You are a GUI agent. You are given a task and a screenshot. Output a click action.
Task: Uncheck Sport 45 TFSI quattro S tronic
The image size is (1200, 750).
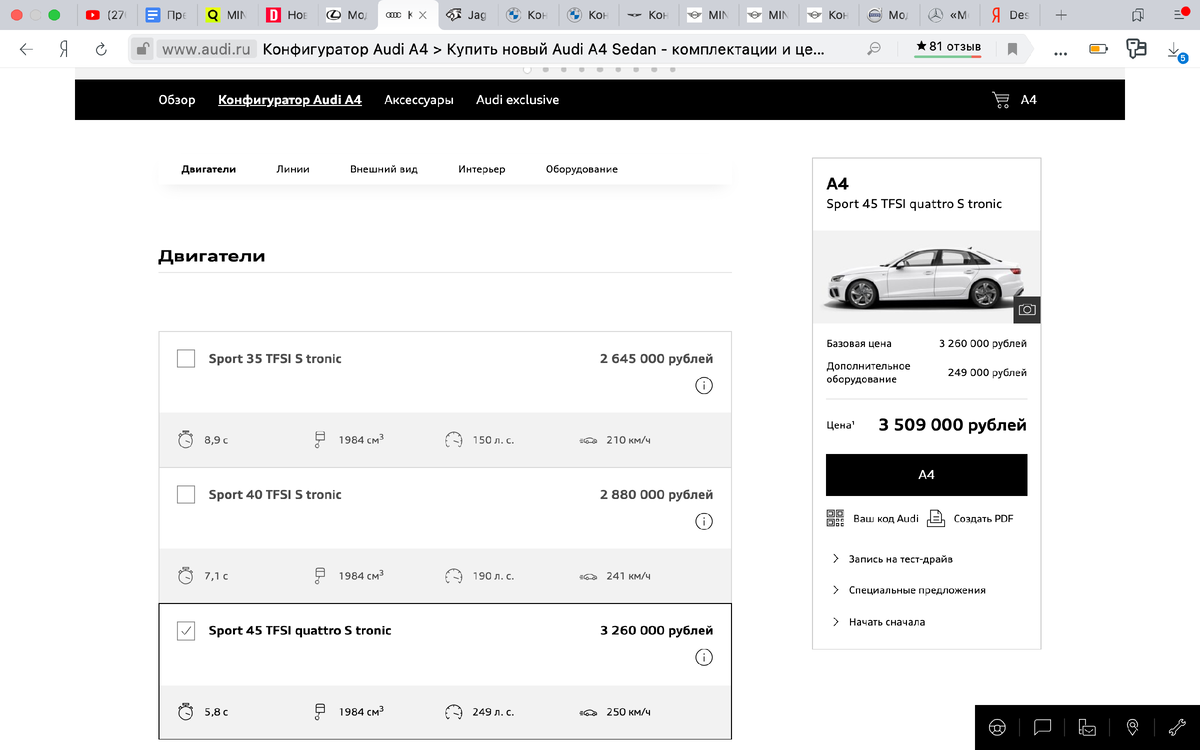coord(186,630)
